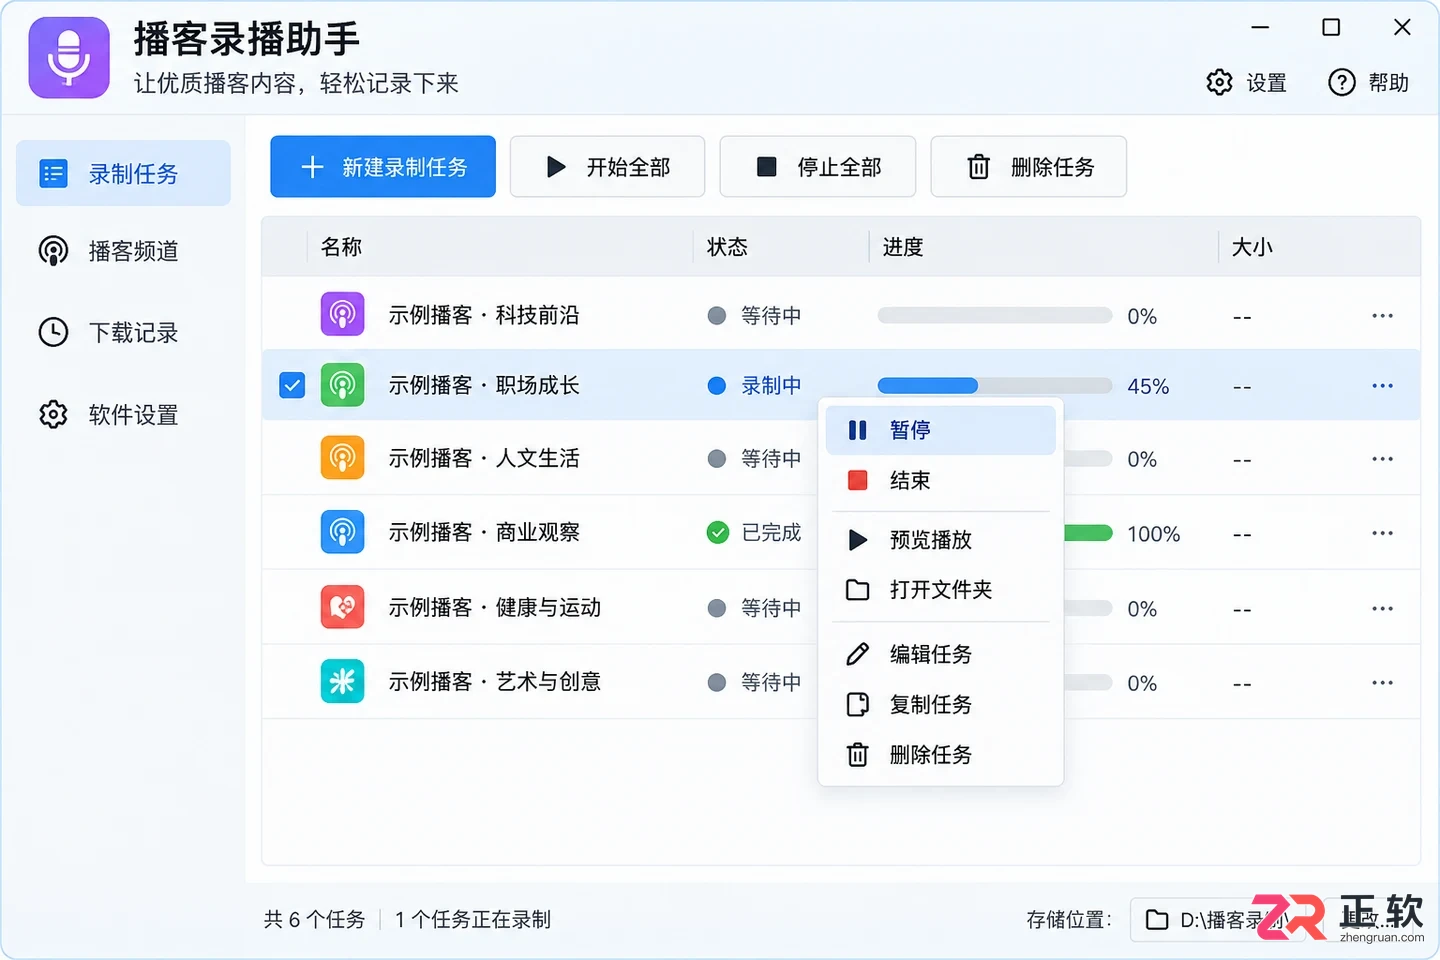Click the progress bar for 科技前沿

(x=995, y=316)
